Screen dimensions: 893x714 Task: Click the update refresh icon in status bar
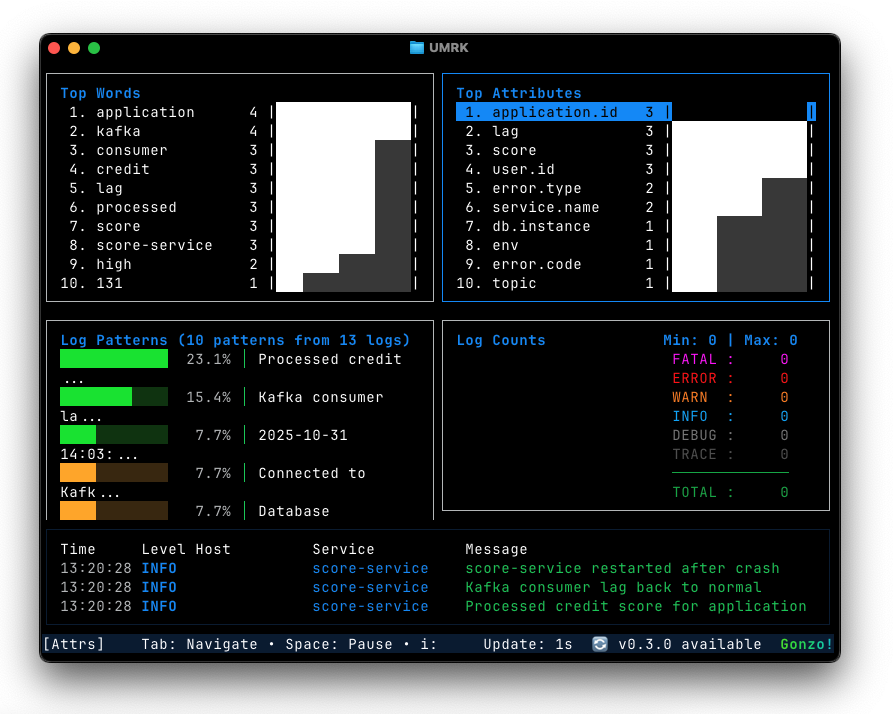pyautogui.click(x=600, y=644)
